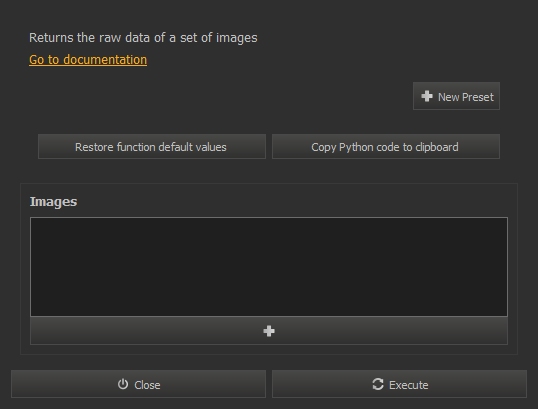Copy Python code to clipboard

(x=386, y=147)
